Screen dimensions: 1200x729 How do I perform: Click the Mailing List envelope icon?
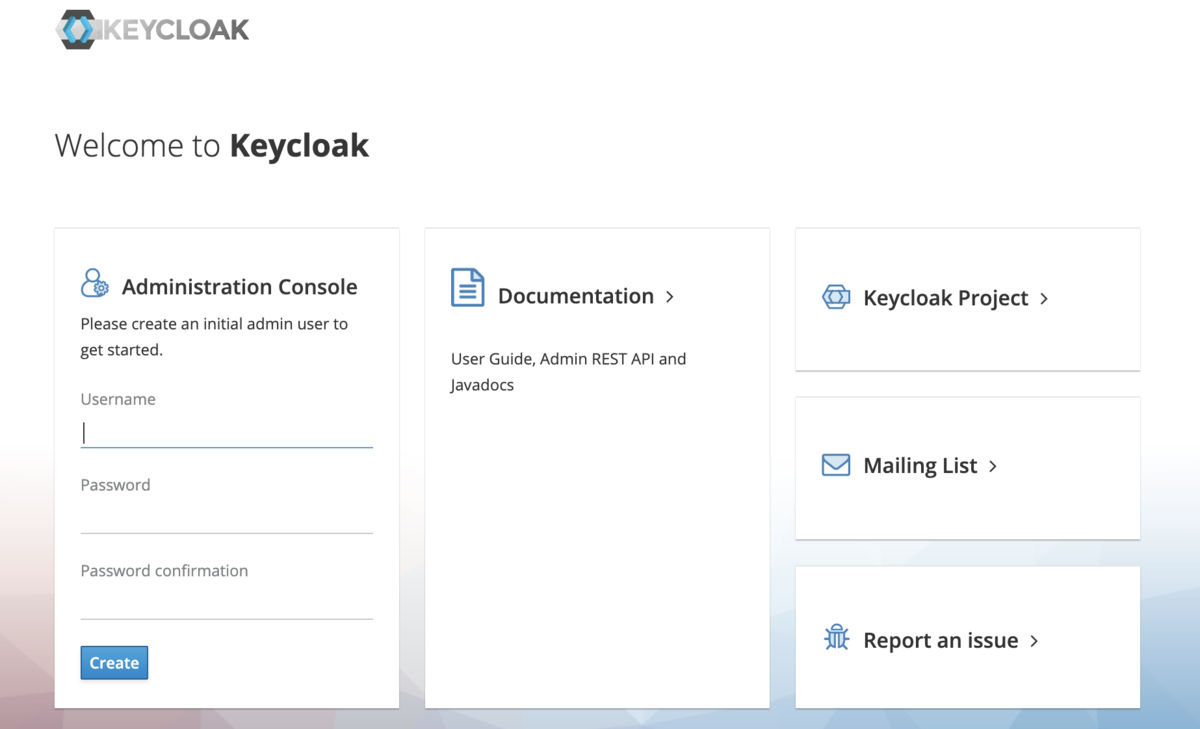[x=836, y=465]
